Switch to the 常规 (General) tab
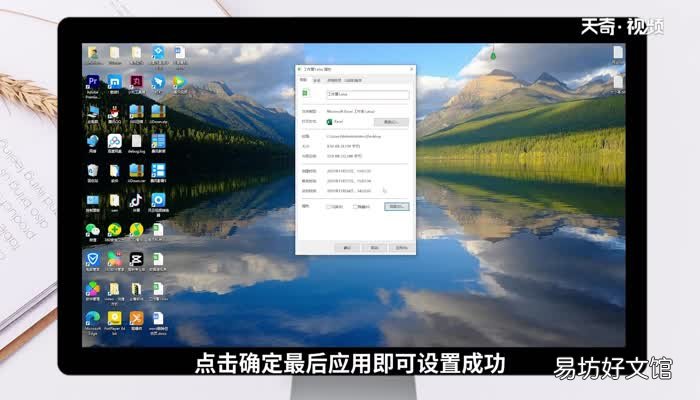700x400 pixels. coord(304,80)
